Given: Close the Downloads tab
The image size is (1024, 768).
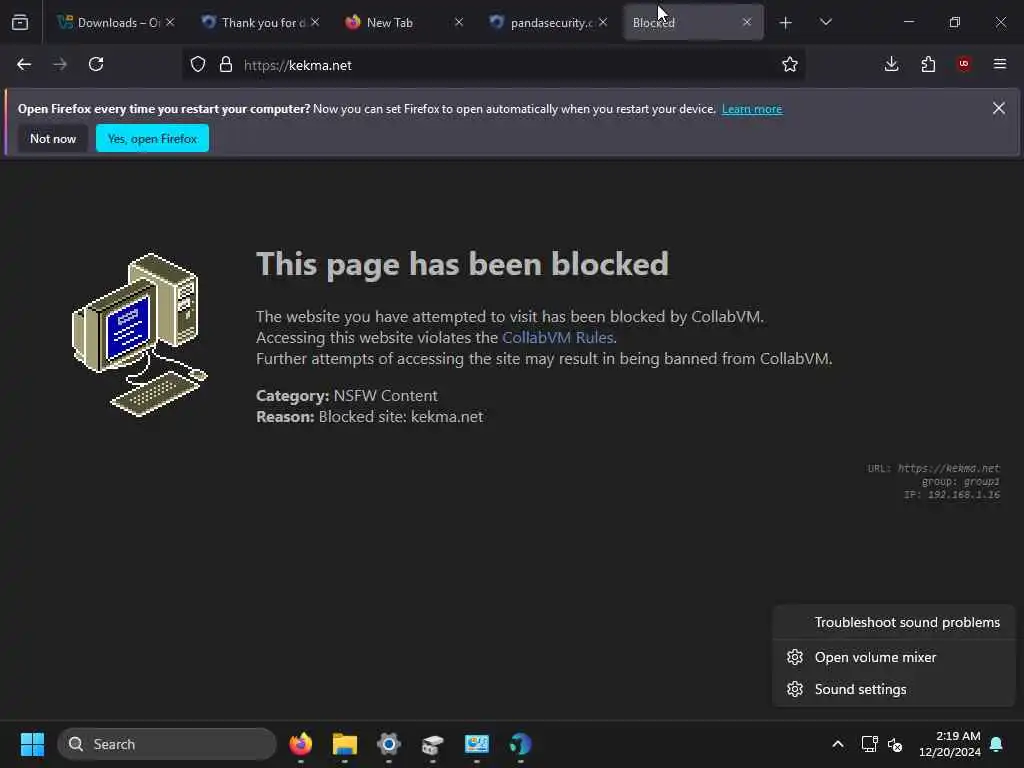Looking at the screenshot, I should tap(170, 22).
